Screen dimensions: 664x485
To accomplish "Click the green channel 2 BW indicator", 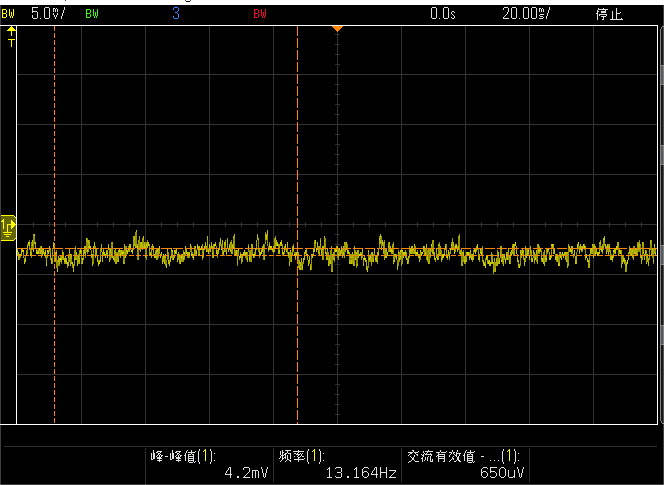I will pos(92,14).
